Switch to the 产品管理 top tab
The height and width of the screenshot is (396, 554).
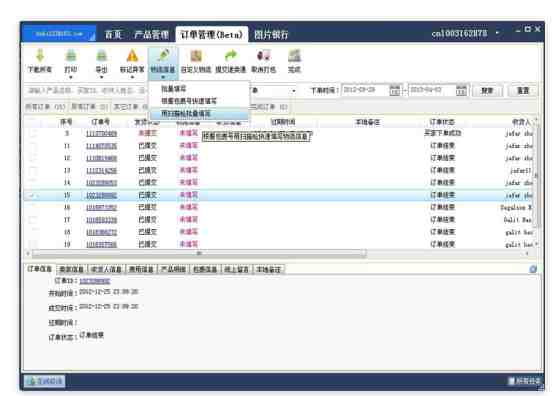tap(151, 35)
